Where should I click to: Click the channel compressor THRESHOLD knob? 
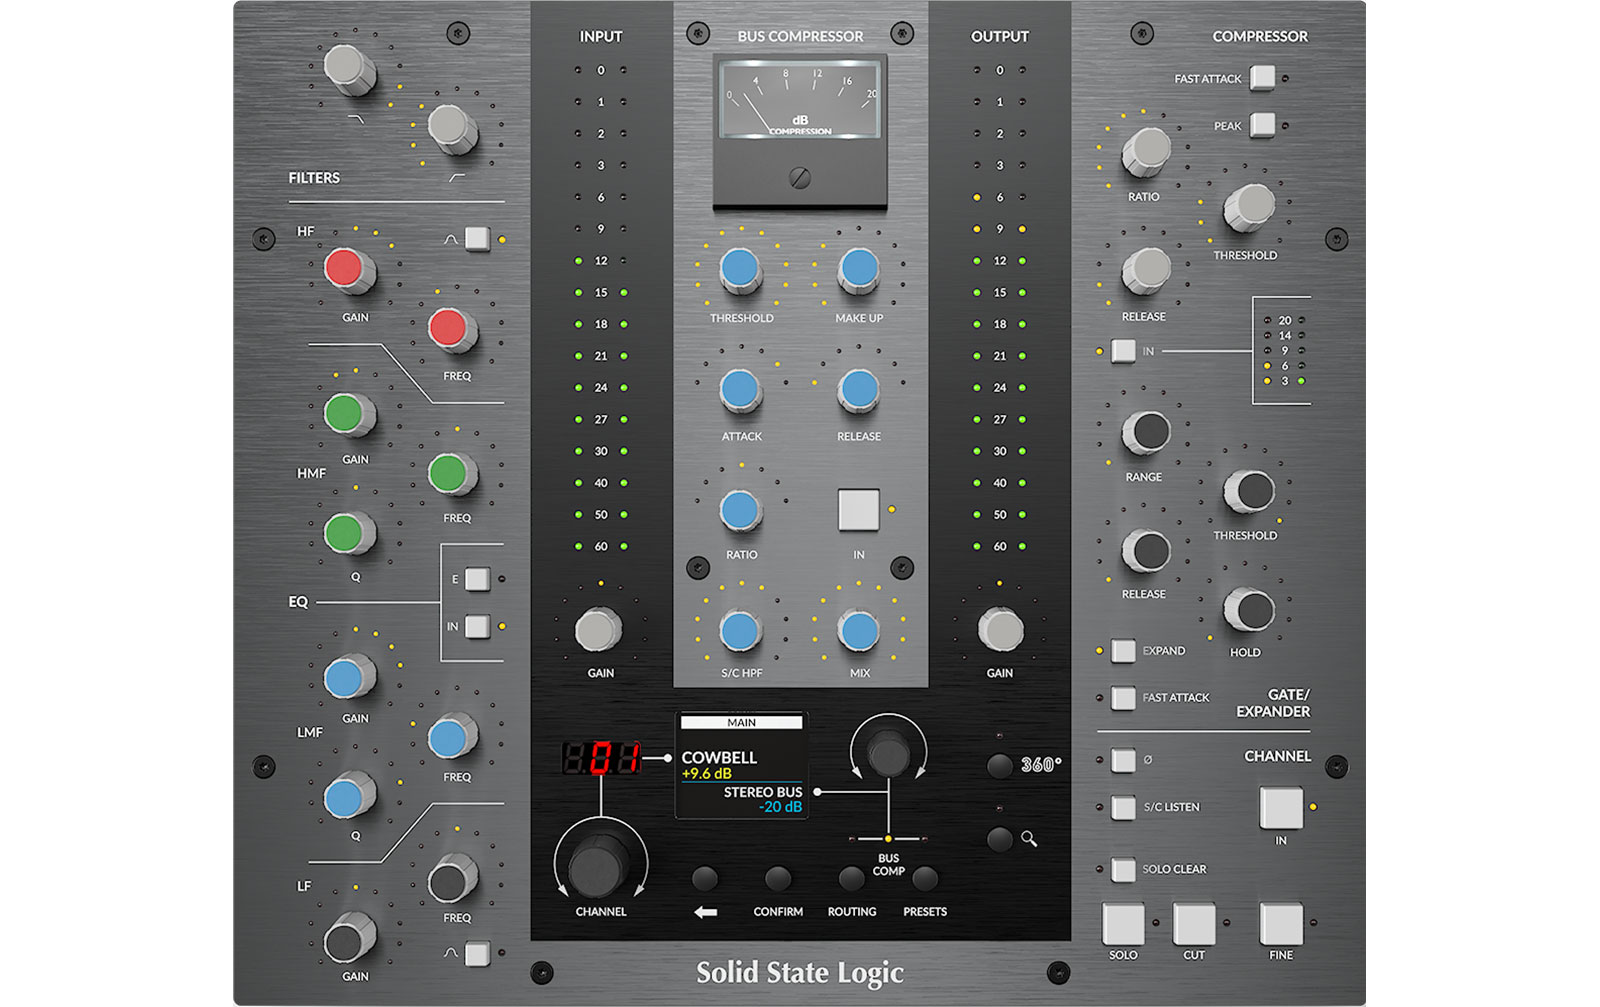tap(1249, 208)
